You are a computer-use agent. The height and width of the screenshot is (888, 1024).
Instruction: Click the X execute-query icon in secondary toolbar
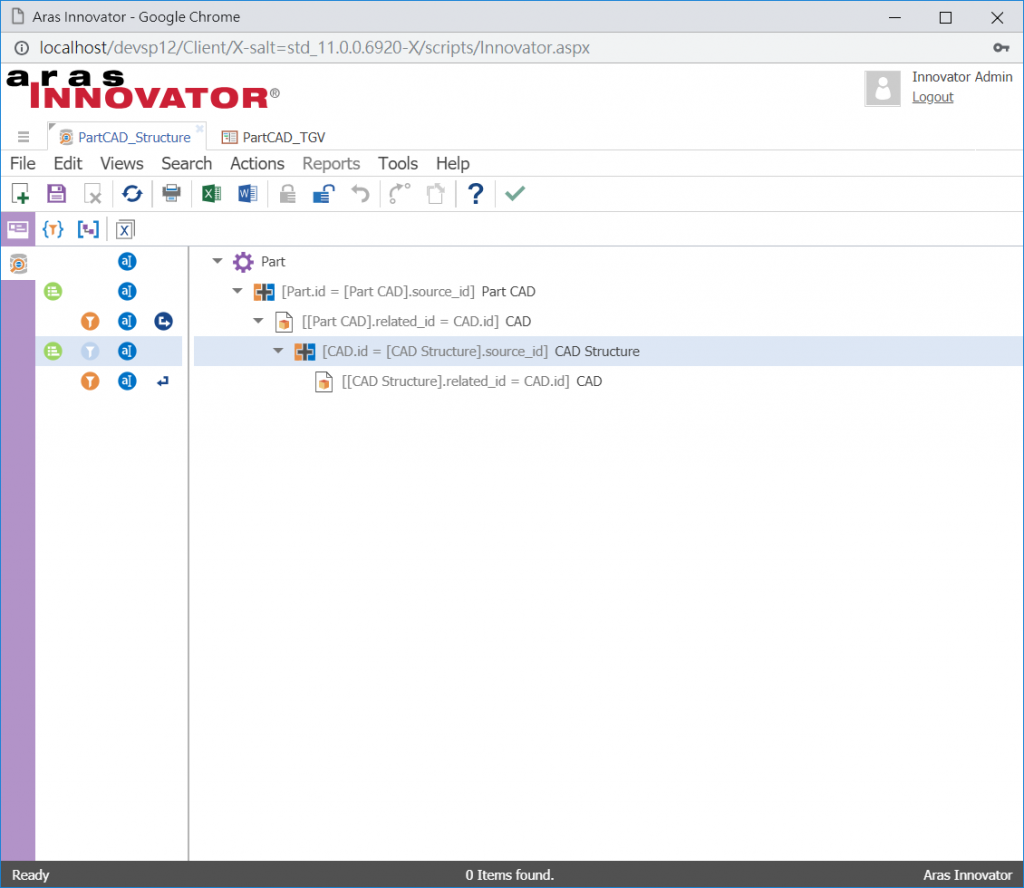[125, 230]
